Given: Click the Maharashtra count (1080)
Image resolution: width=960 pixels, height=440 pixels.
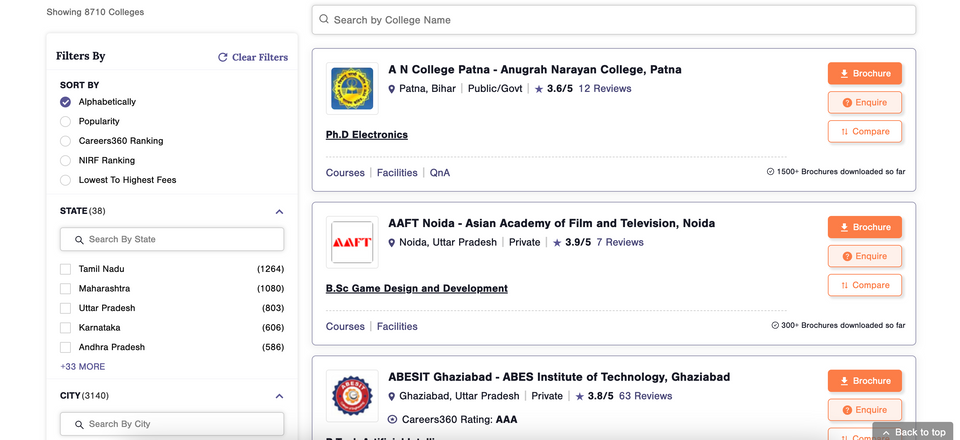Looking at the screenshot, I should [x=271, y=289].
